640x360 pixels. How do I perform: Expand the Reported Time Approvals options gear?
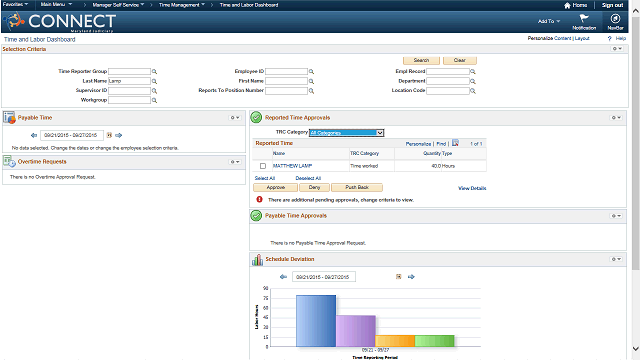point(616,118)
